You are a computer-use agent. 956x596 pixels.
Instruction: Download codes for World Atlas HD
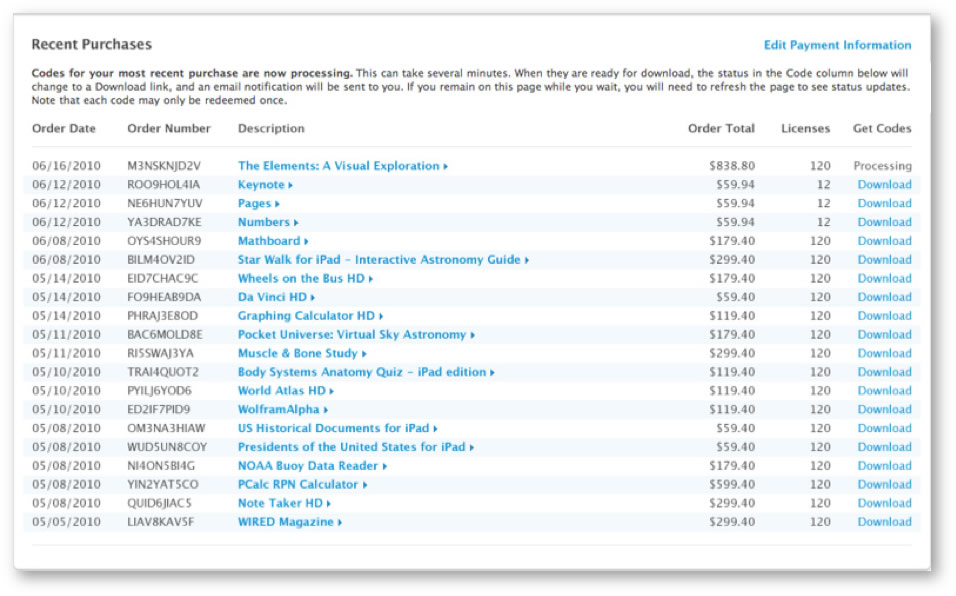(x=884, y=391)
